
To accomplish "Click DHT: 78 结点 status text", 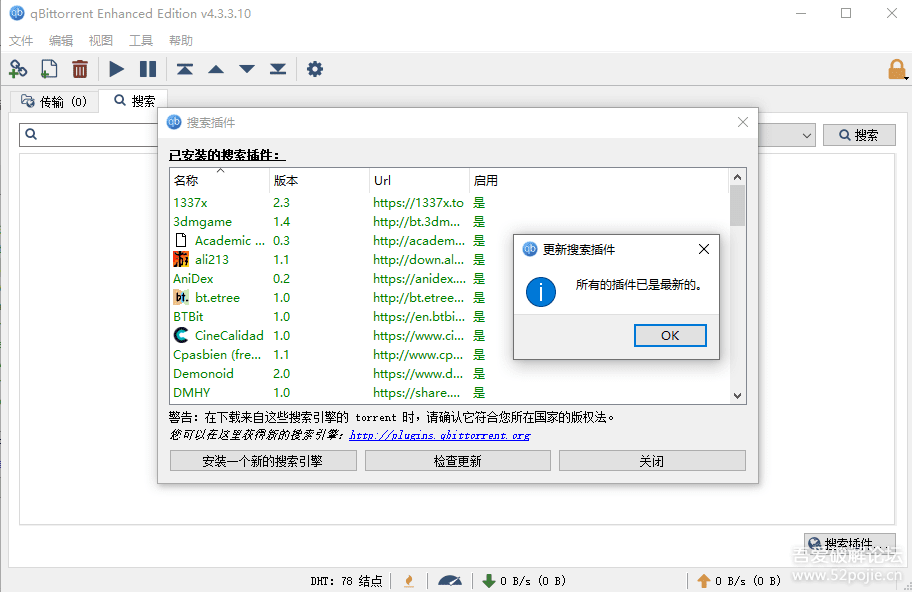I will (x=346, y=580).
